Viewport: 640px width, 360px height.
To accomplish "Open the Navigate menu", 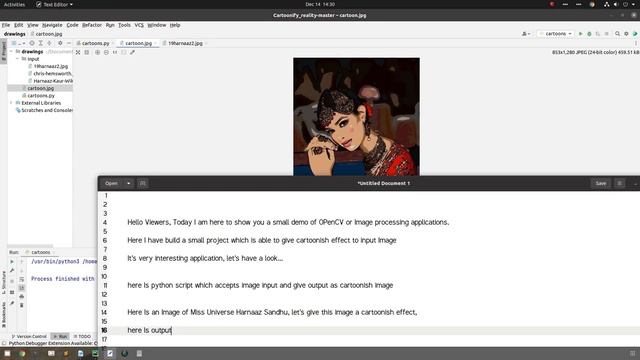I will [52, 25].
